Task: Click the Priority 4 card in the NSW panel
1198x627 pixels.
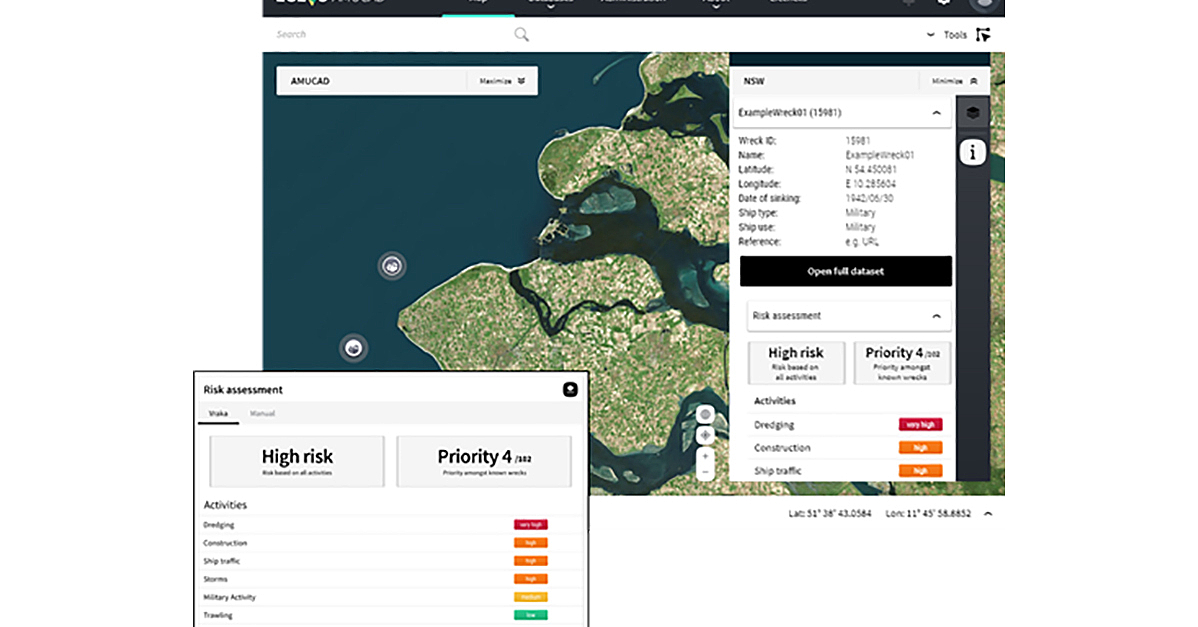Action: pyautogui.click(x=902, y=362)
